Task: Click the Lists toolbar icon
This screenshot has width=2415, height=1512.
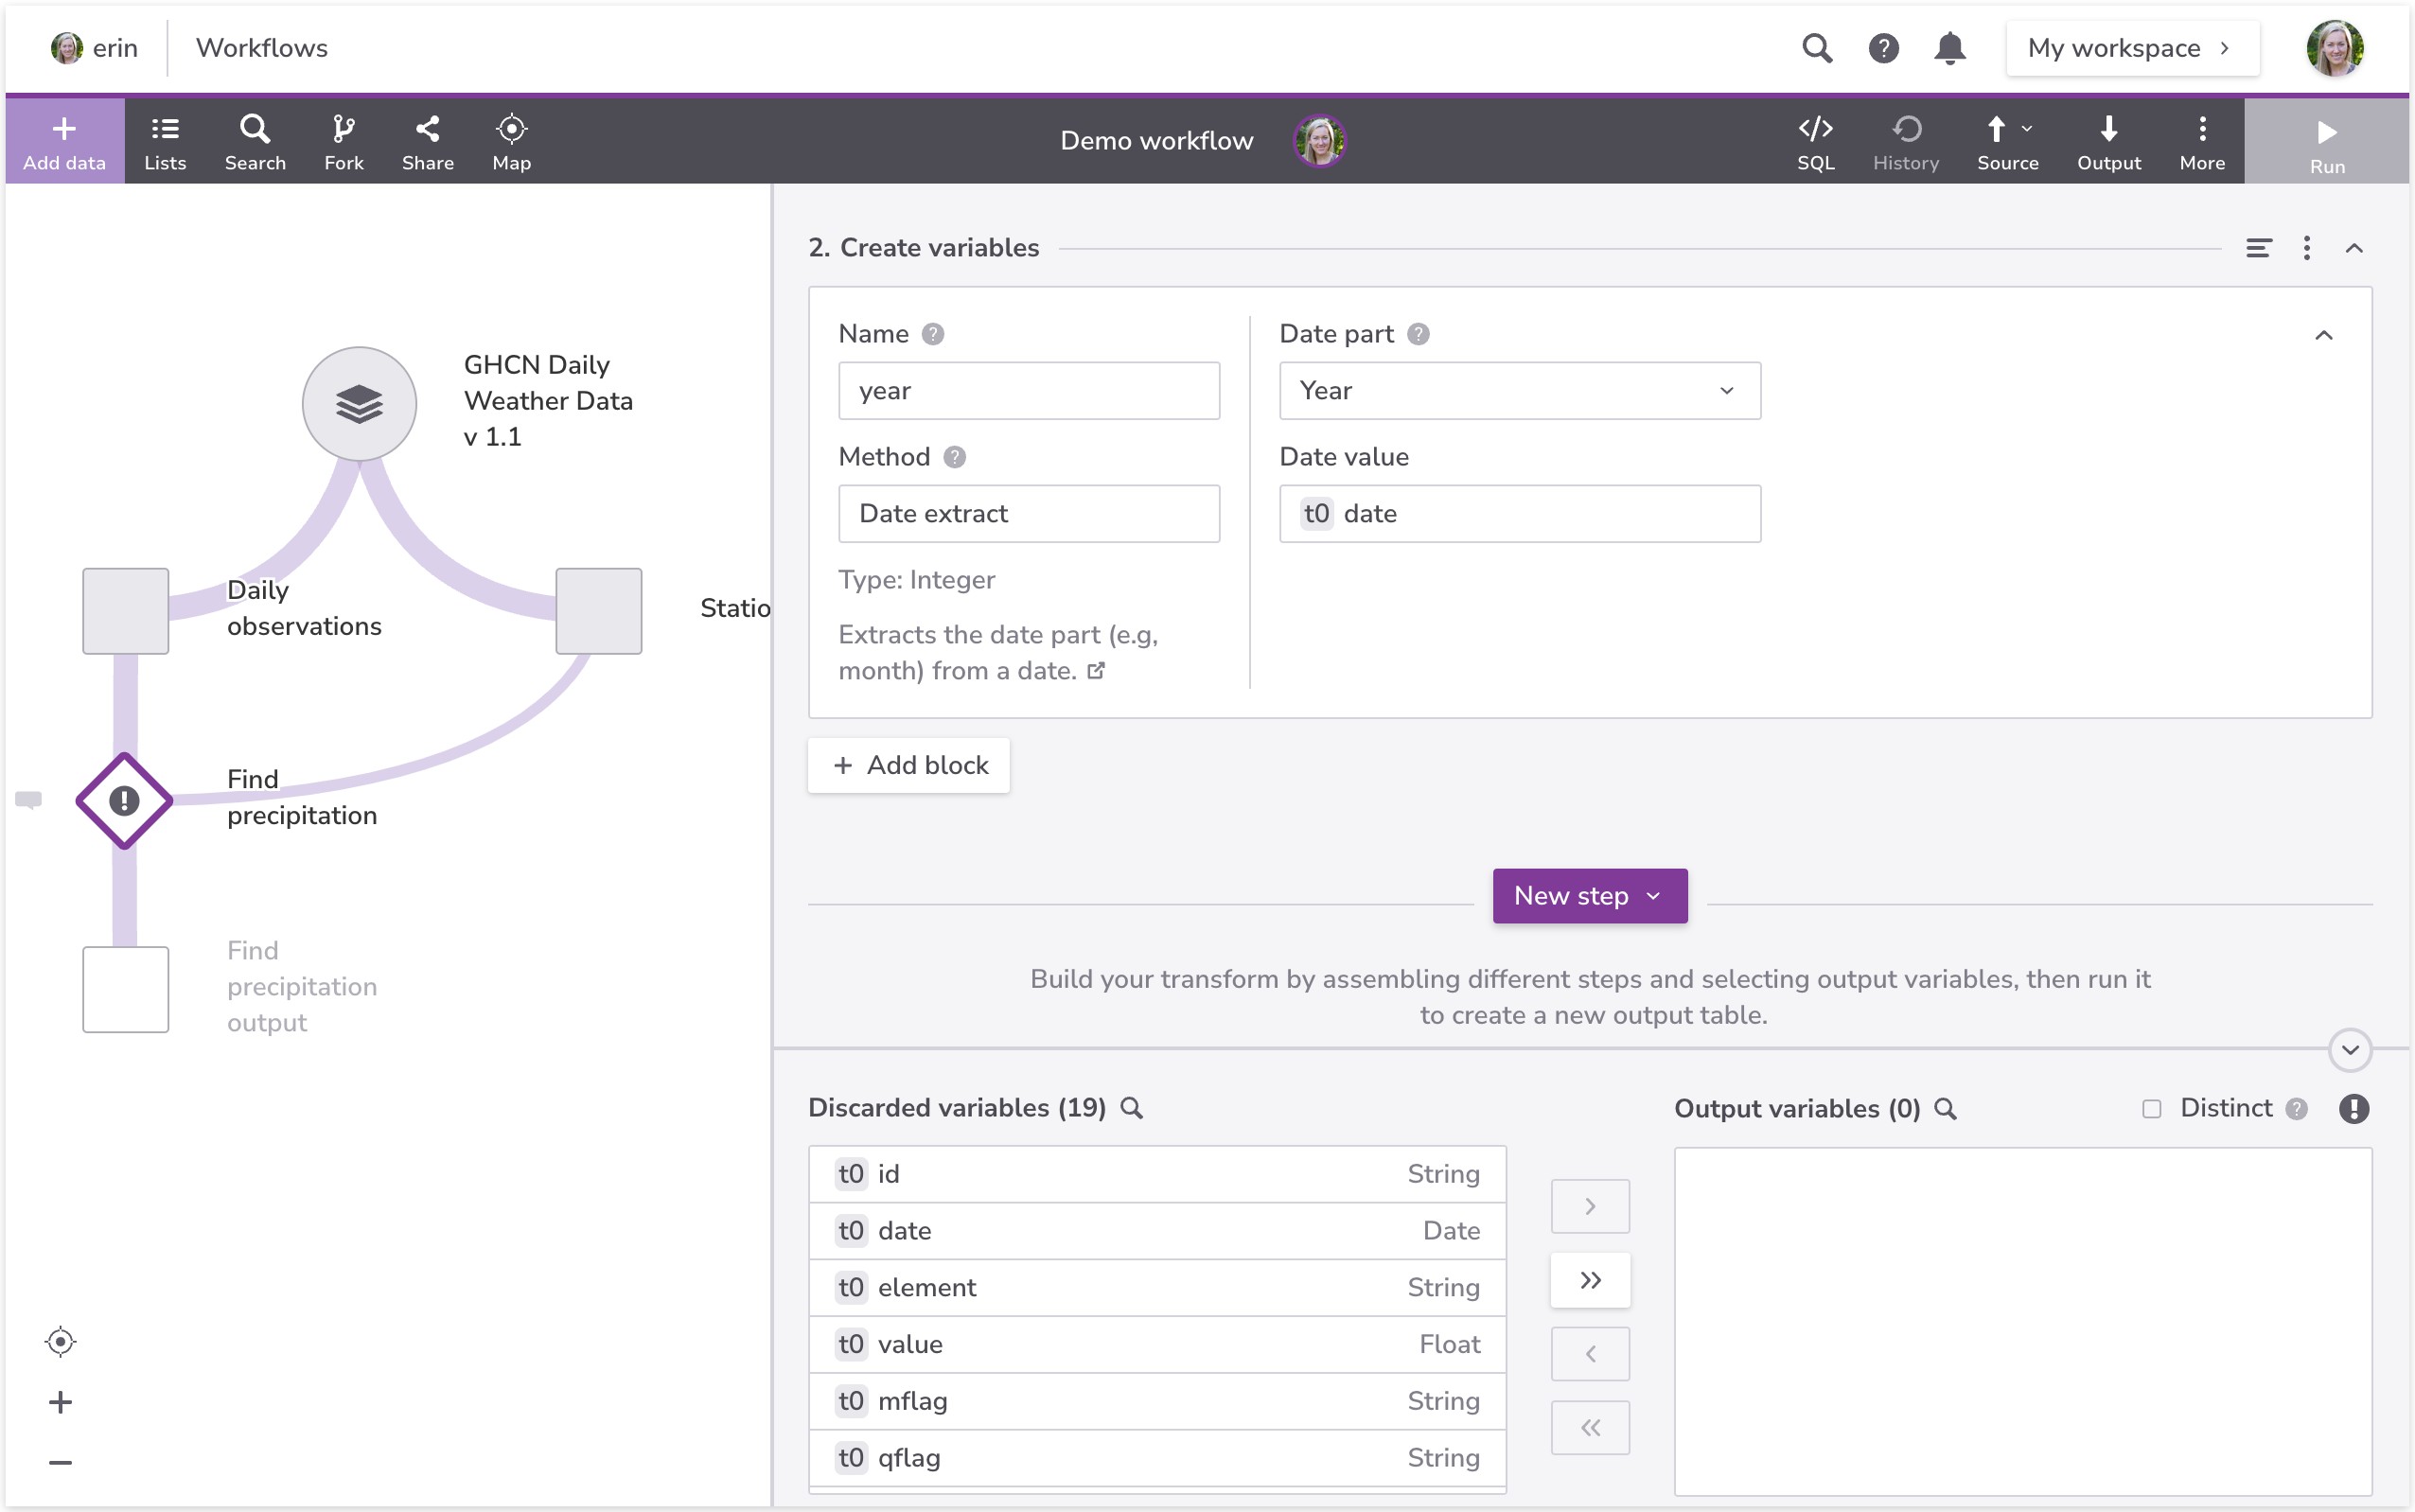Action: pos(165,141)
